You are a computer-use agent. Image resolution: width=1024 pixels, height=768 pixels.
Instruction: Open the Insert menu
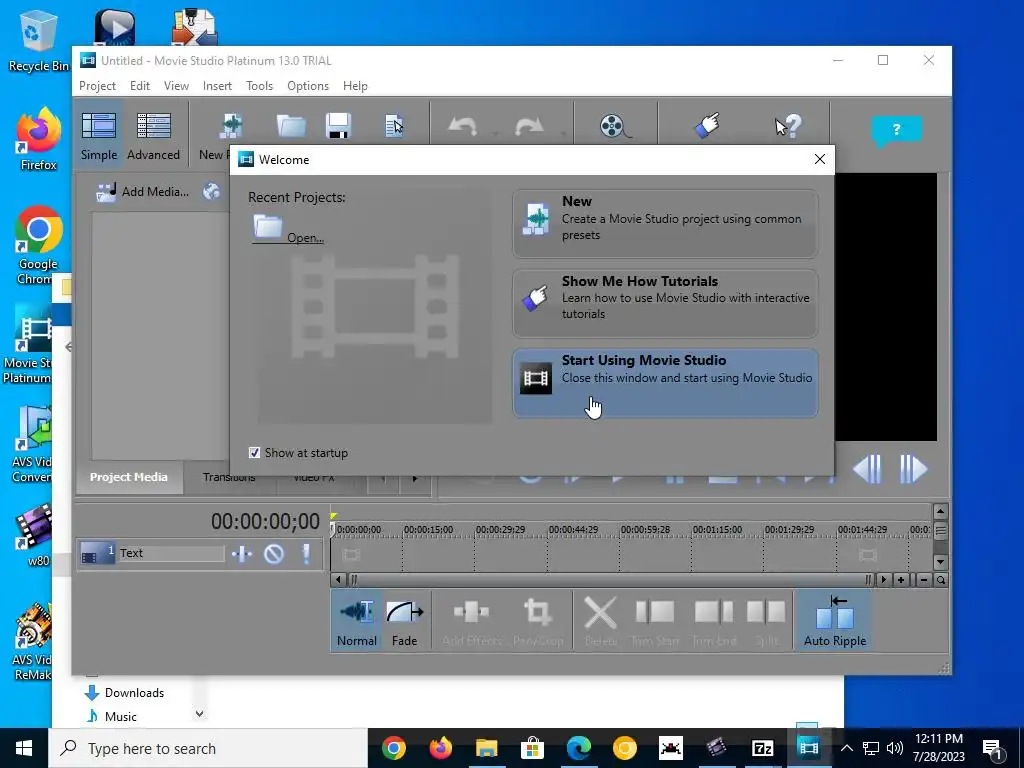click(217, 86)
